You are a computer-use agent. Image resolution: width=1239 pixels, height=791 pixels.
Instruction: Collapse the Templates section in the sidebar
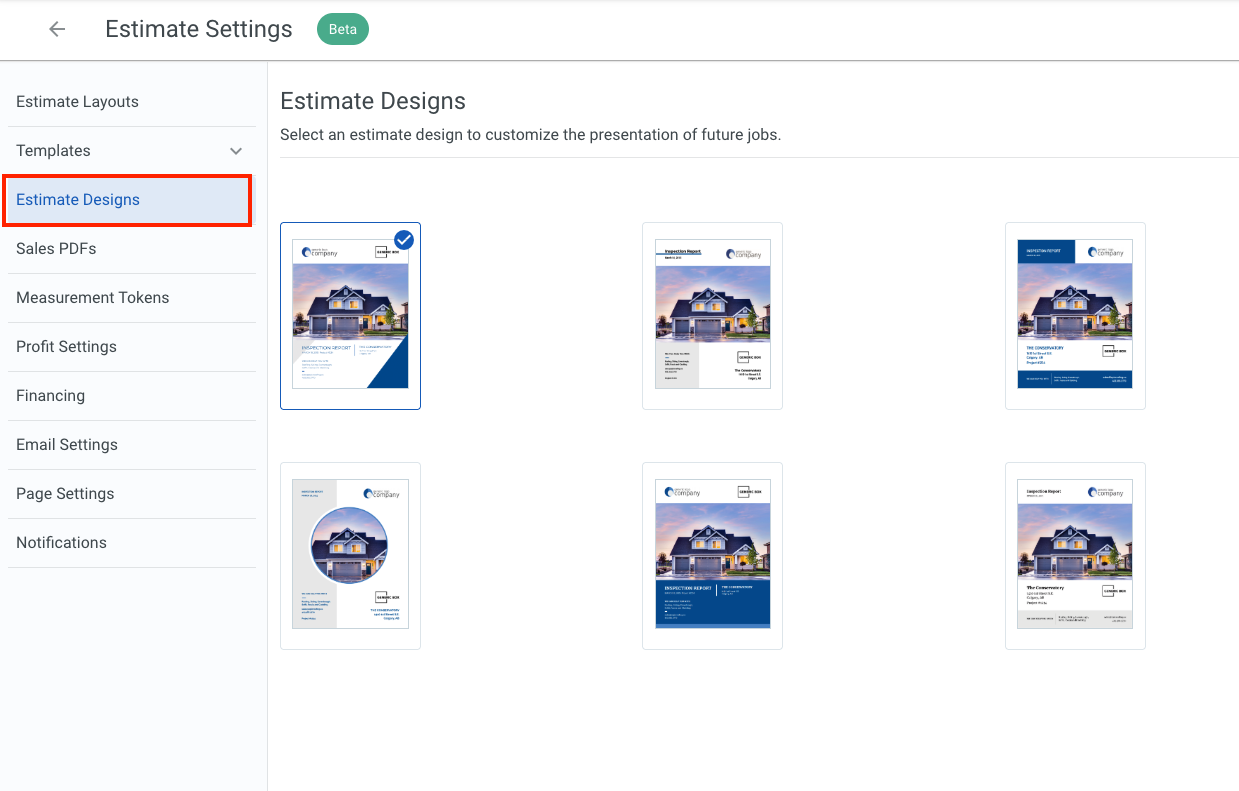coord(236,150)
